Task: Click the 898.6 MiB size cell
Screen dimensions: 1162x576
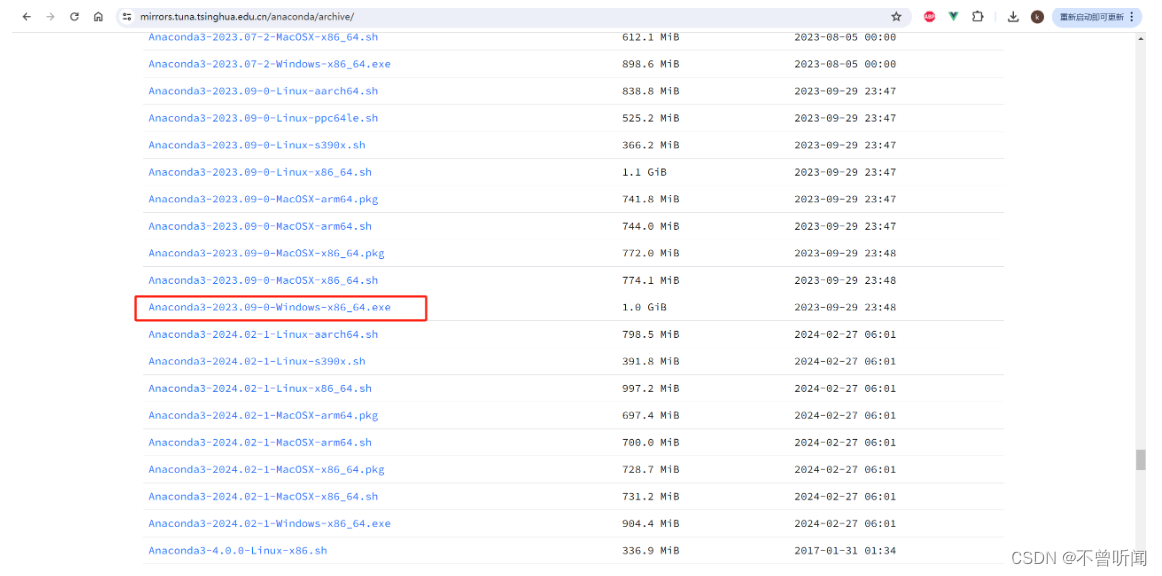Action: tap(651, 64)
